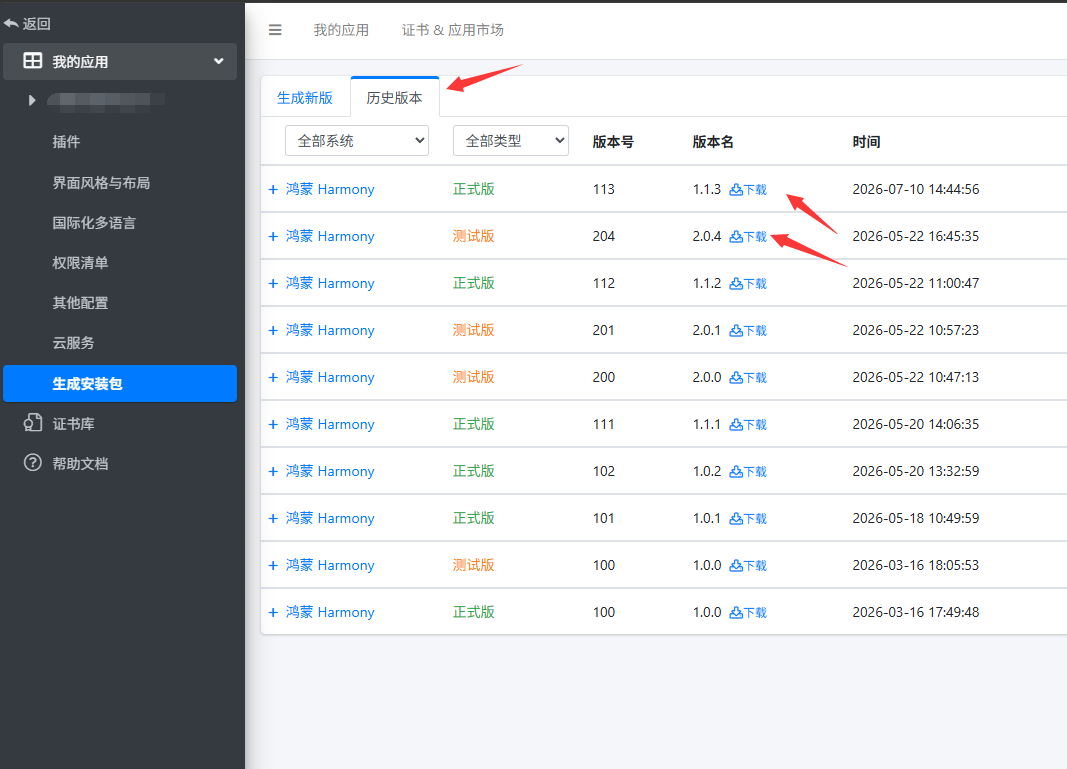The image size is (1067, 769).
Task: Open 界面风格与布局 sidebar item
Action: pyautogui.click(x=101, y=182)
